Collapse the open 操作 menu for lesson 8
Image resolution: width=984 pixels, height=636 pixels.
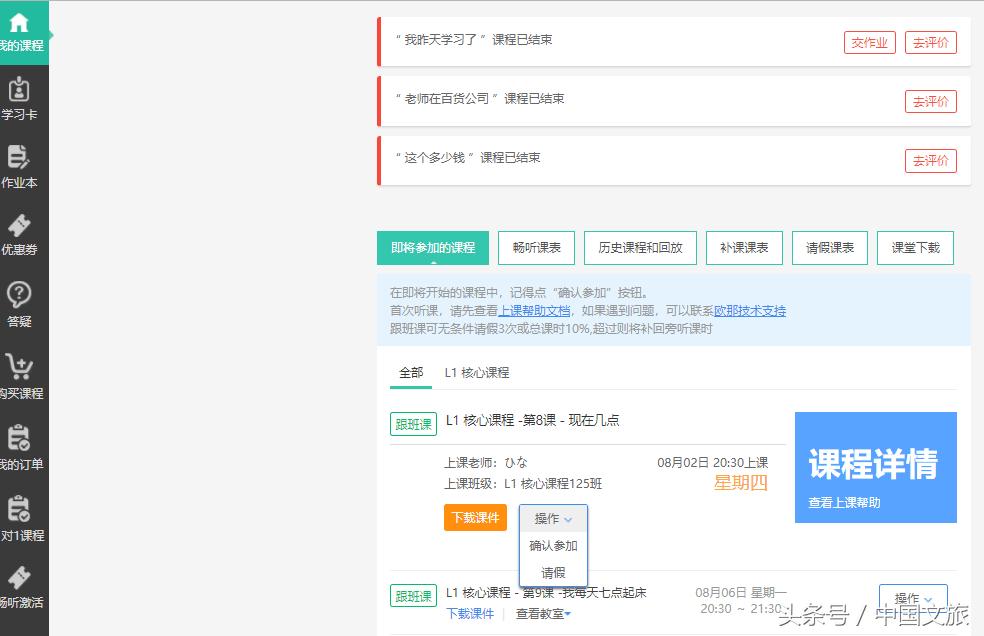click(552, 518)
